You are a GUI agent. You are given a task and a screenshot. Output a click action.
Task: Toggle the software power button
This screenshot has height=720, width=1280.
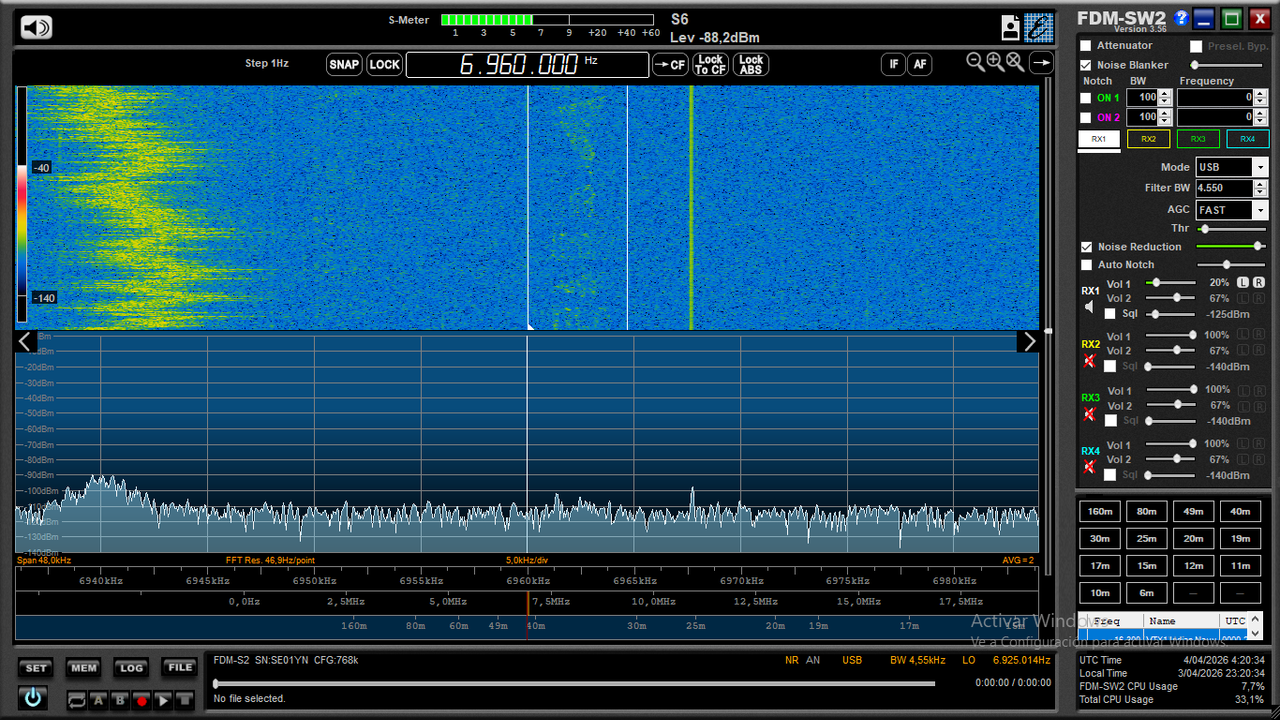click(33, 697)
